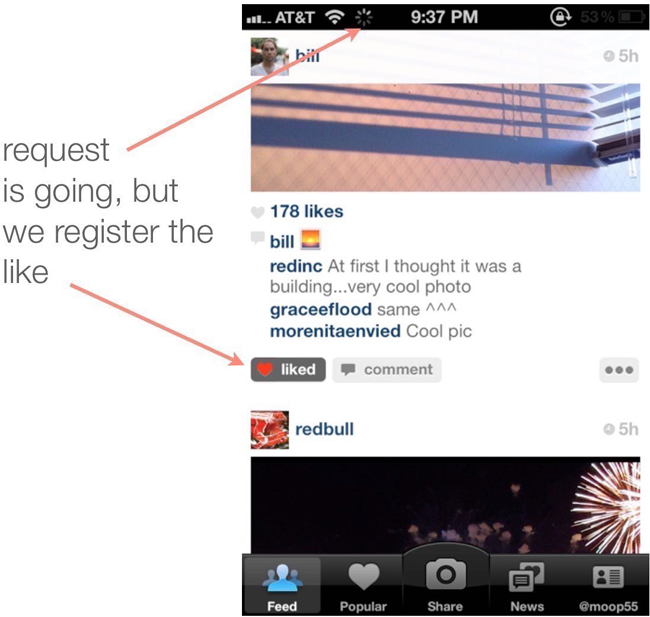Open the News tab
Viewport: 650px width, 617px height.
527,585
